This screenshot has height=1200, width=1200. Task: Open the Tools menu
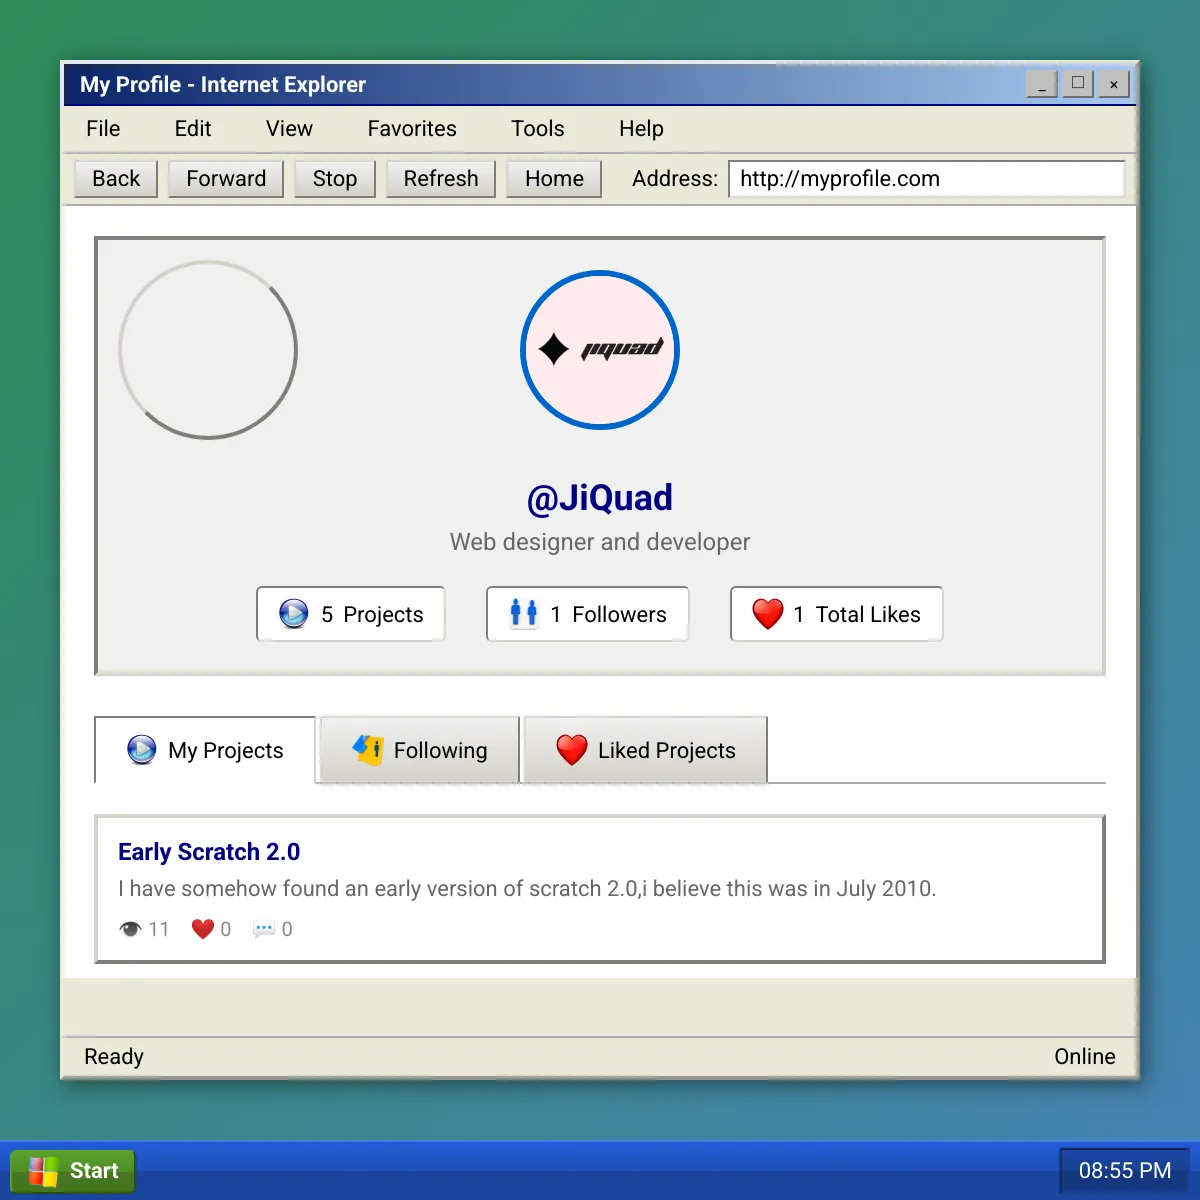[x=538, y=129]
